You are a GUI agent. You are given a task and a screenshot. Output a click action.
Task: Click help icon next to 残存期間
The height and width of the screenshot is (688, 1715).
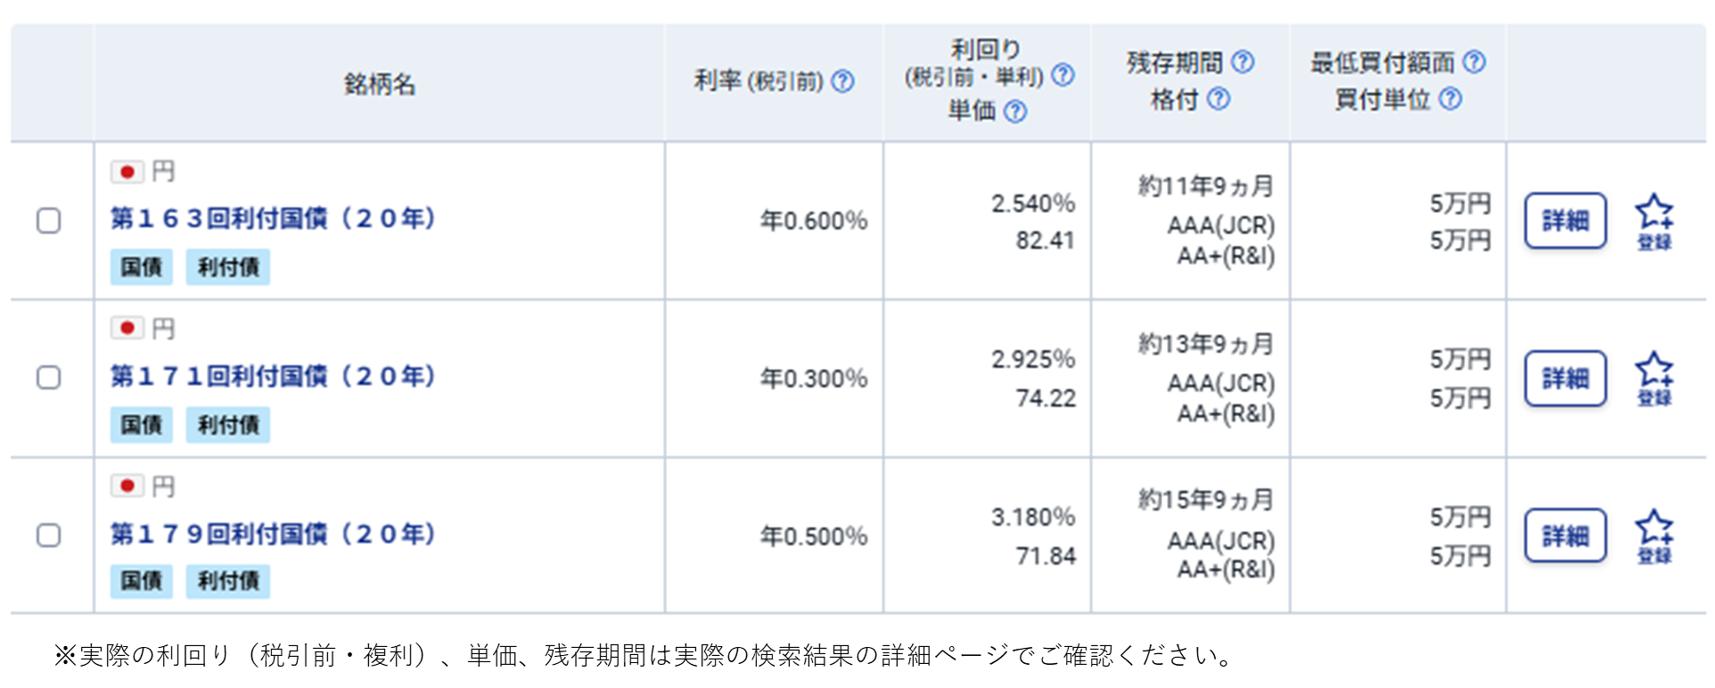pyautogui.click(x=1242, y=62)
